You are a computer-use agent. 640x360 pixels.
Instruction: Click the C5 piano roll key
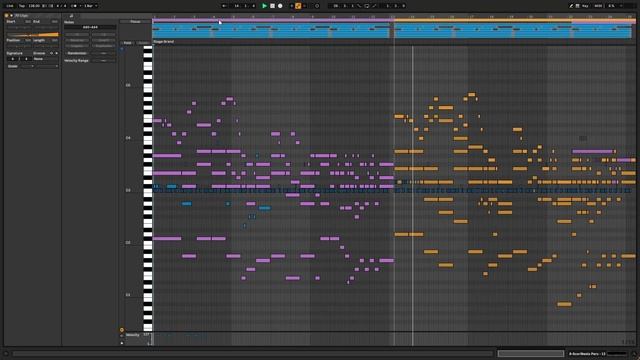coord(148,85)
